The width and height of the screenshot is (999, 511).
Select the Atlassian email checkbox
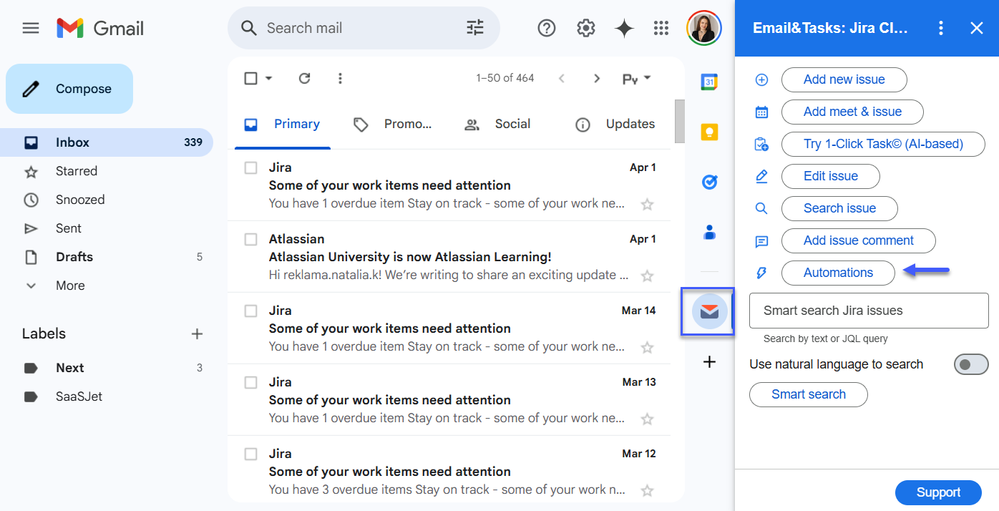(x=251, y=239)
